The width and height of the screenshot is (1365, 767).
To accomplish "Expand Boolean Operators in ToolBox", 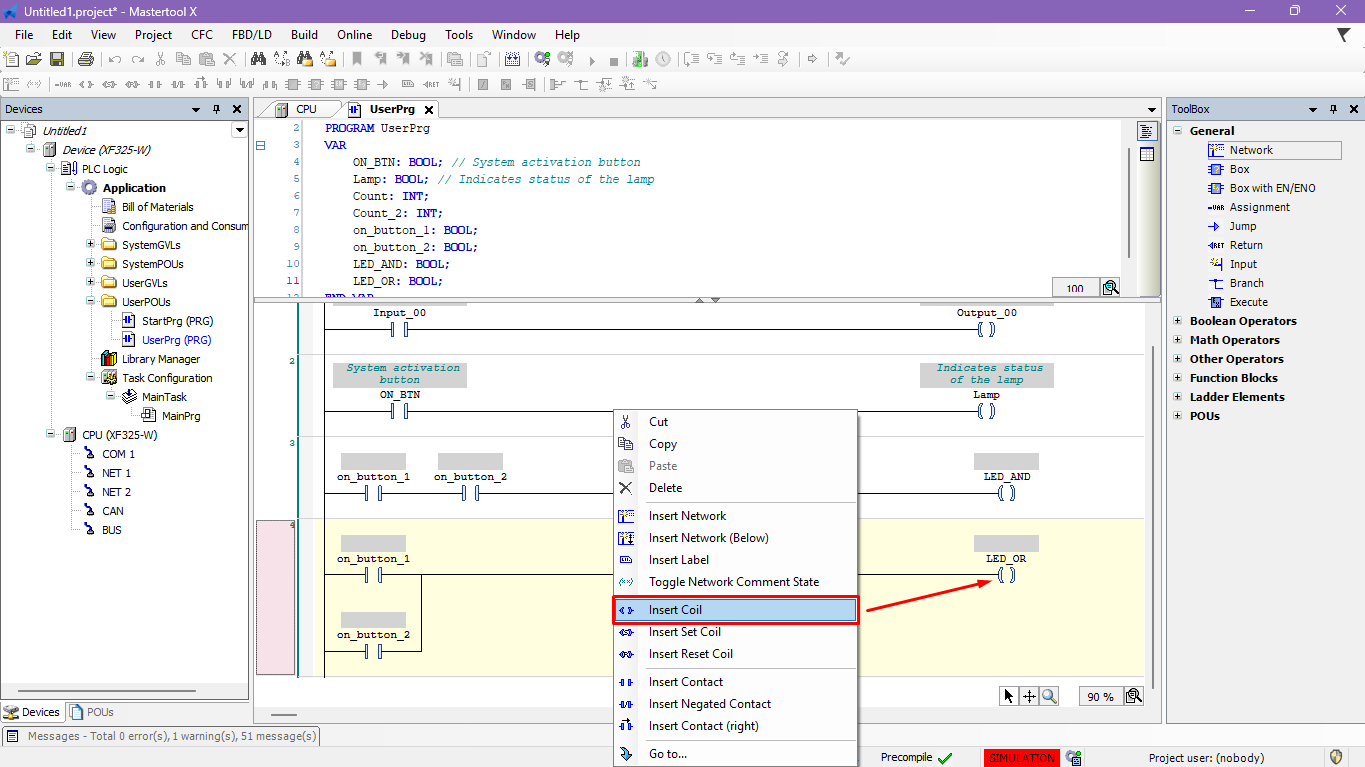I will (1178, 321).
